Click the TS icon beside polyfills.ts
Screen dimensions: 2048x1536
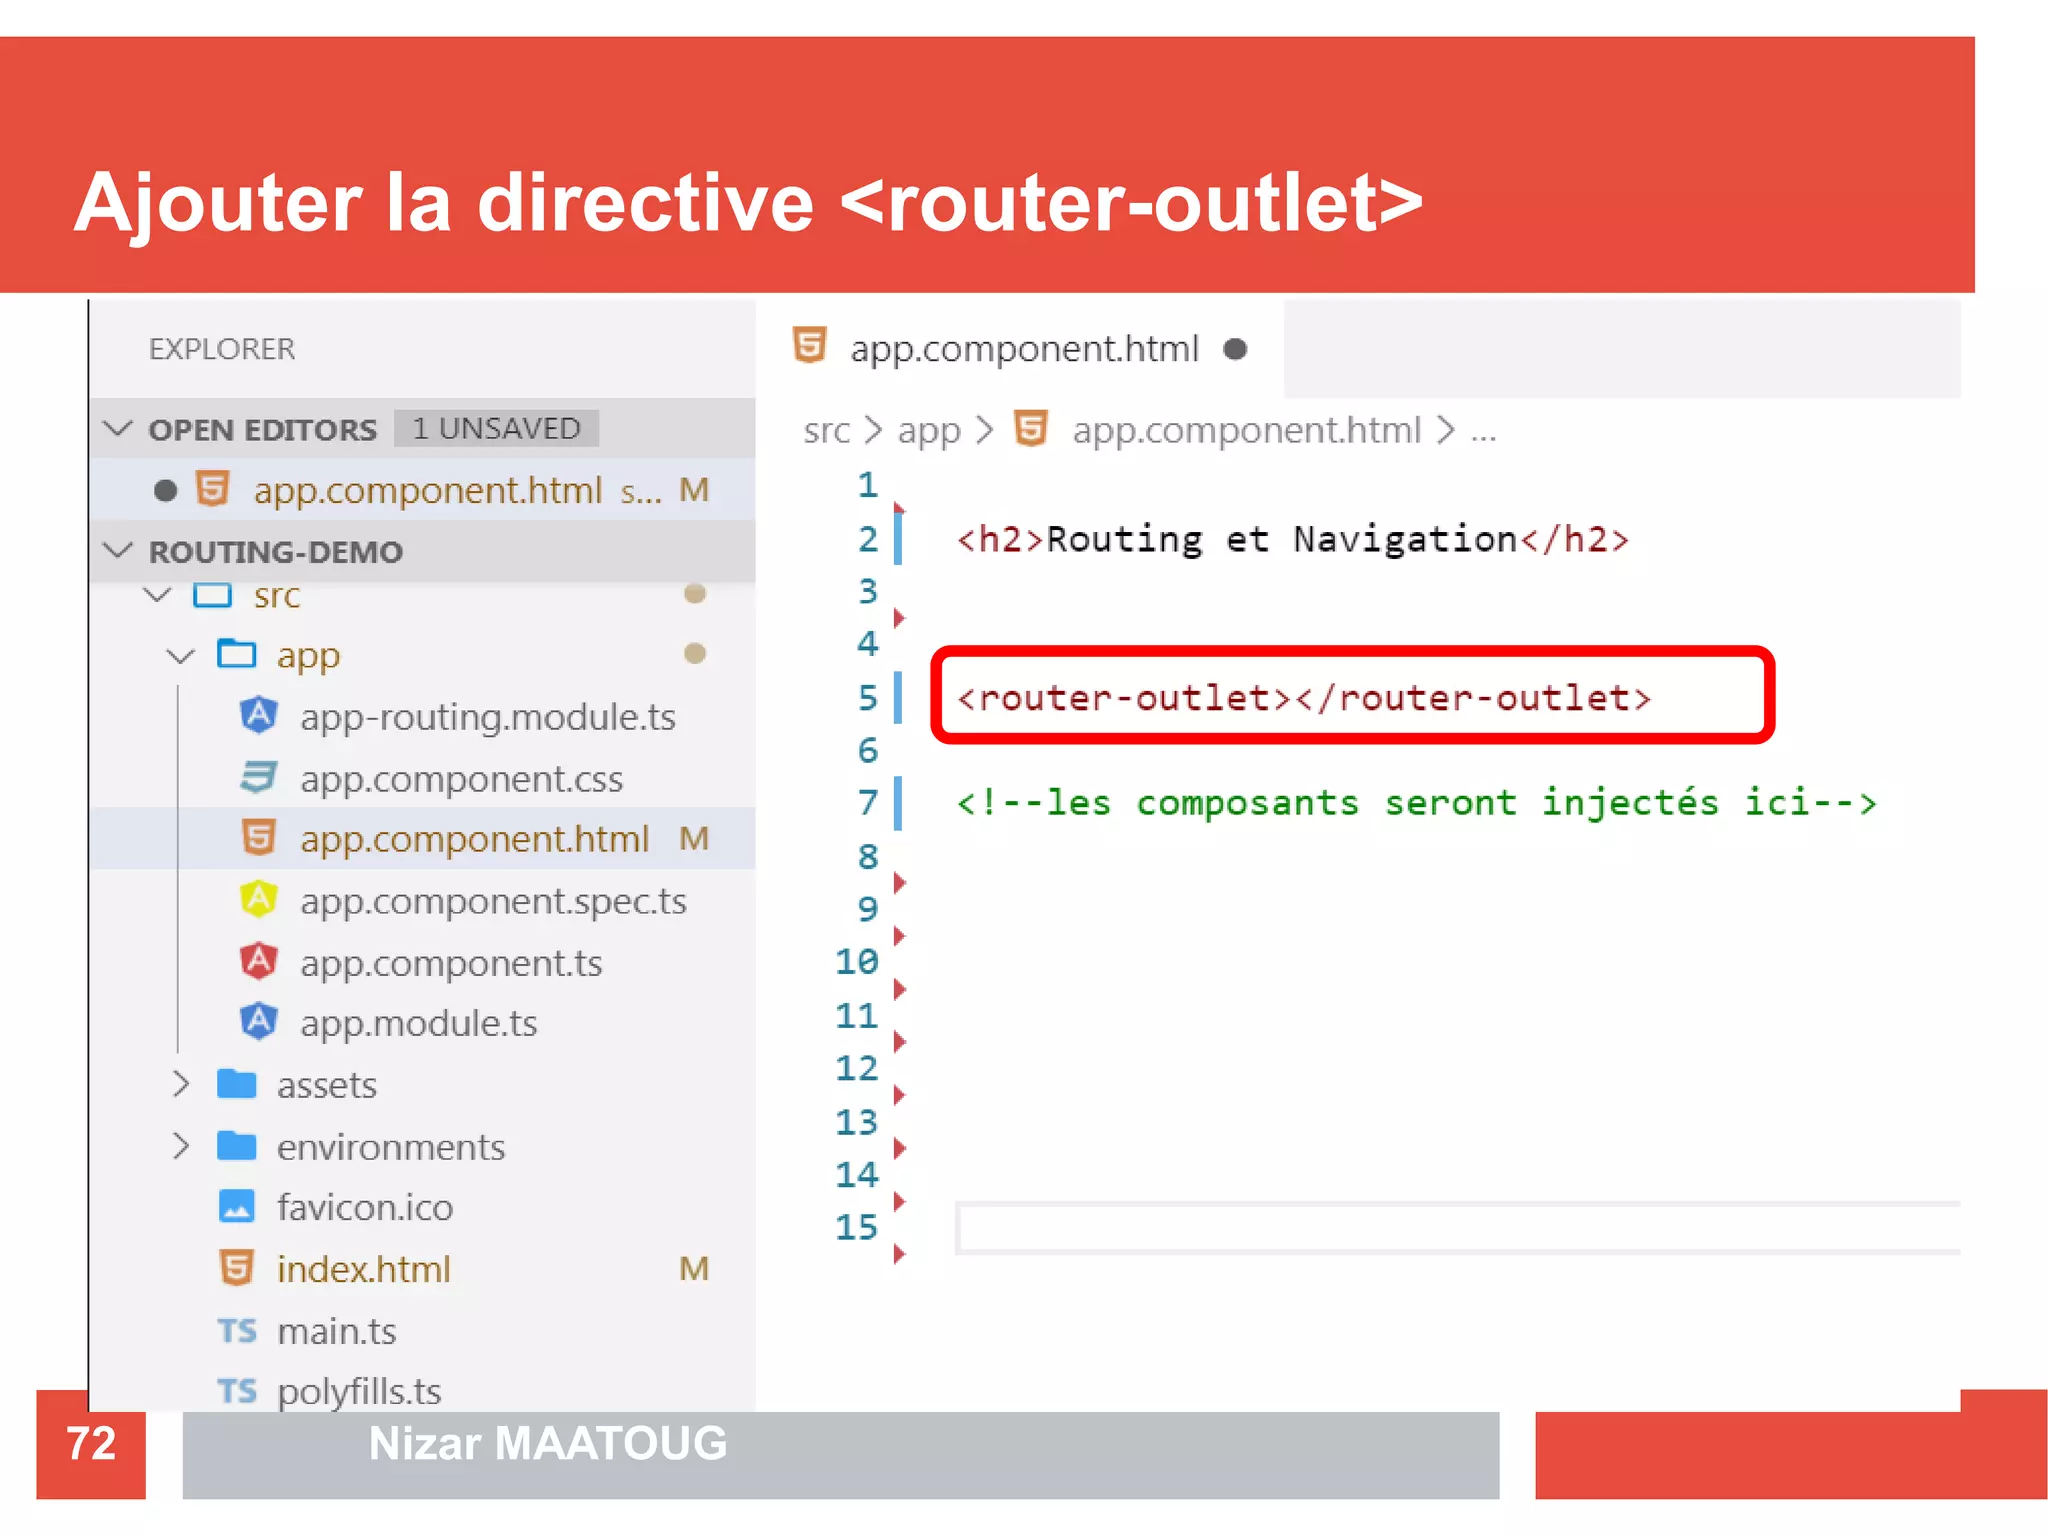(237, 1391)
